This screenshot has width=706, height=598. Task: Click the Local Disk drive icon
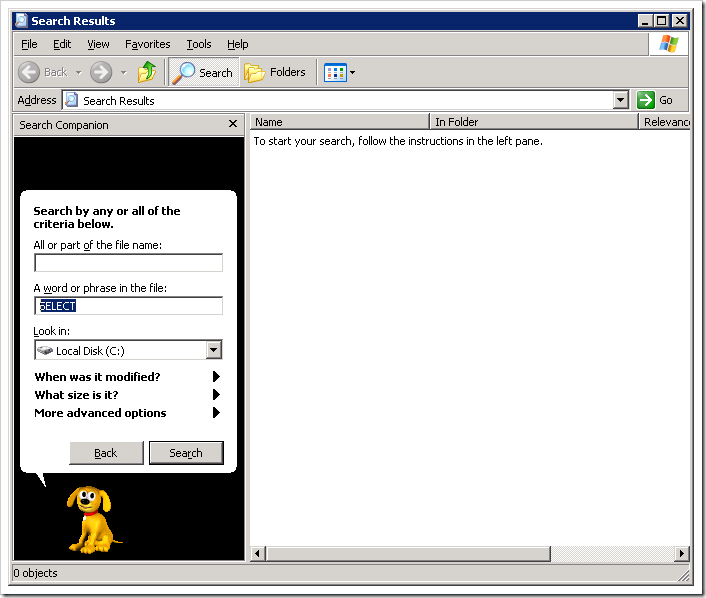click(x=45, y=350)
